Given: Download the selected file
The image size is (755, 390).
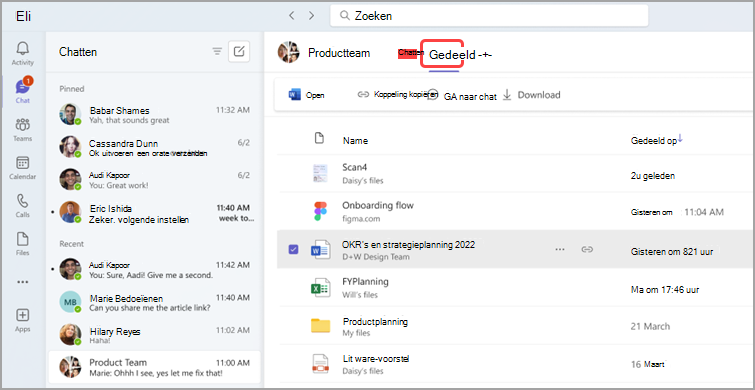Looking at the screenshot, I should 532,95.
